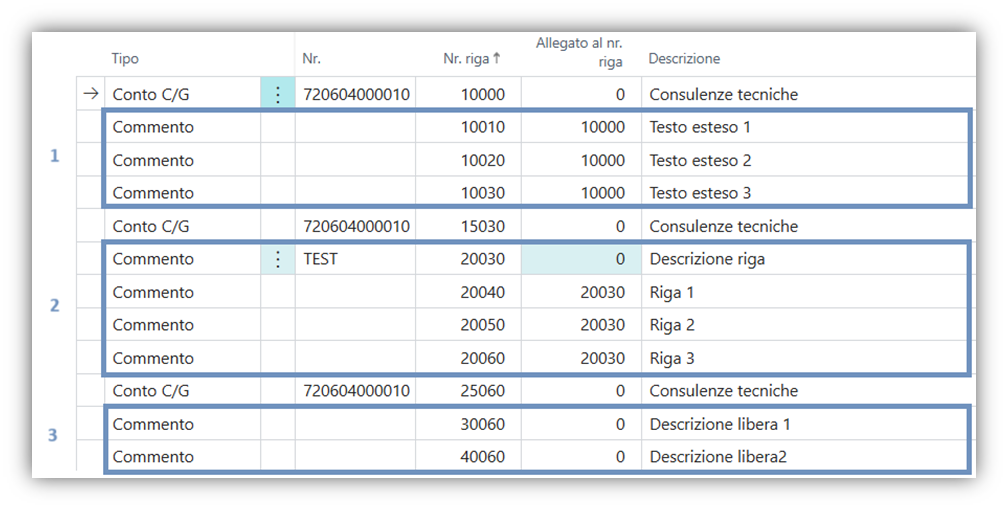Click Allegato al nr. riga header

tap(580, 52)
